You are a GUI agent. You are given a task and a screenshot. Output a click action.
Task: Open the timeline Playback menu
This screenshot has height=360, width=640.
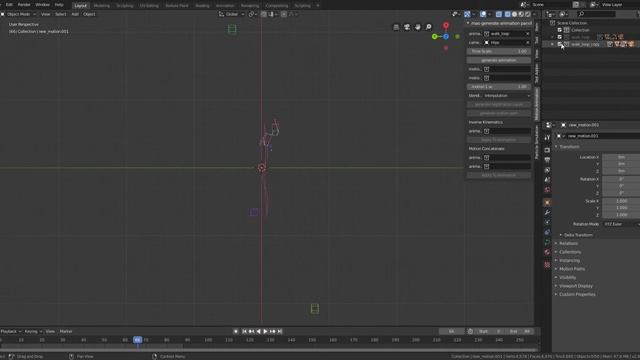(x=11, y=331)
